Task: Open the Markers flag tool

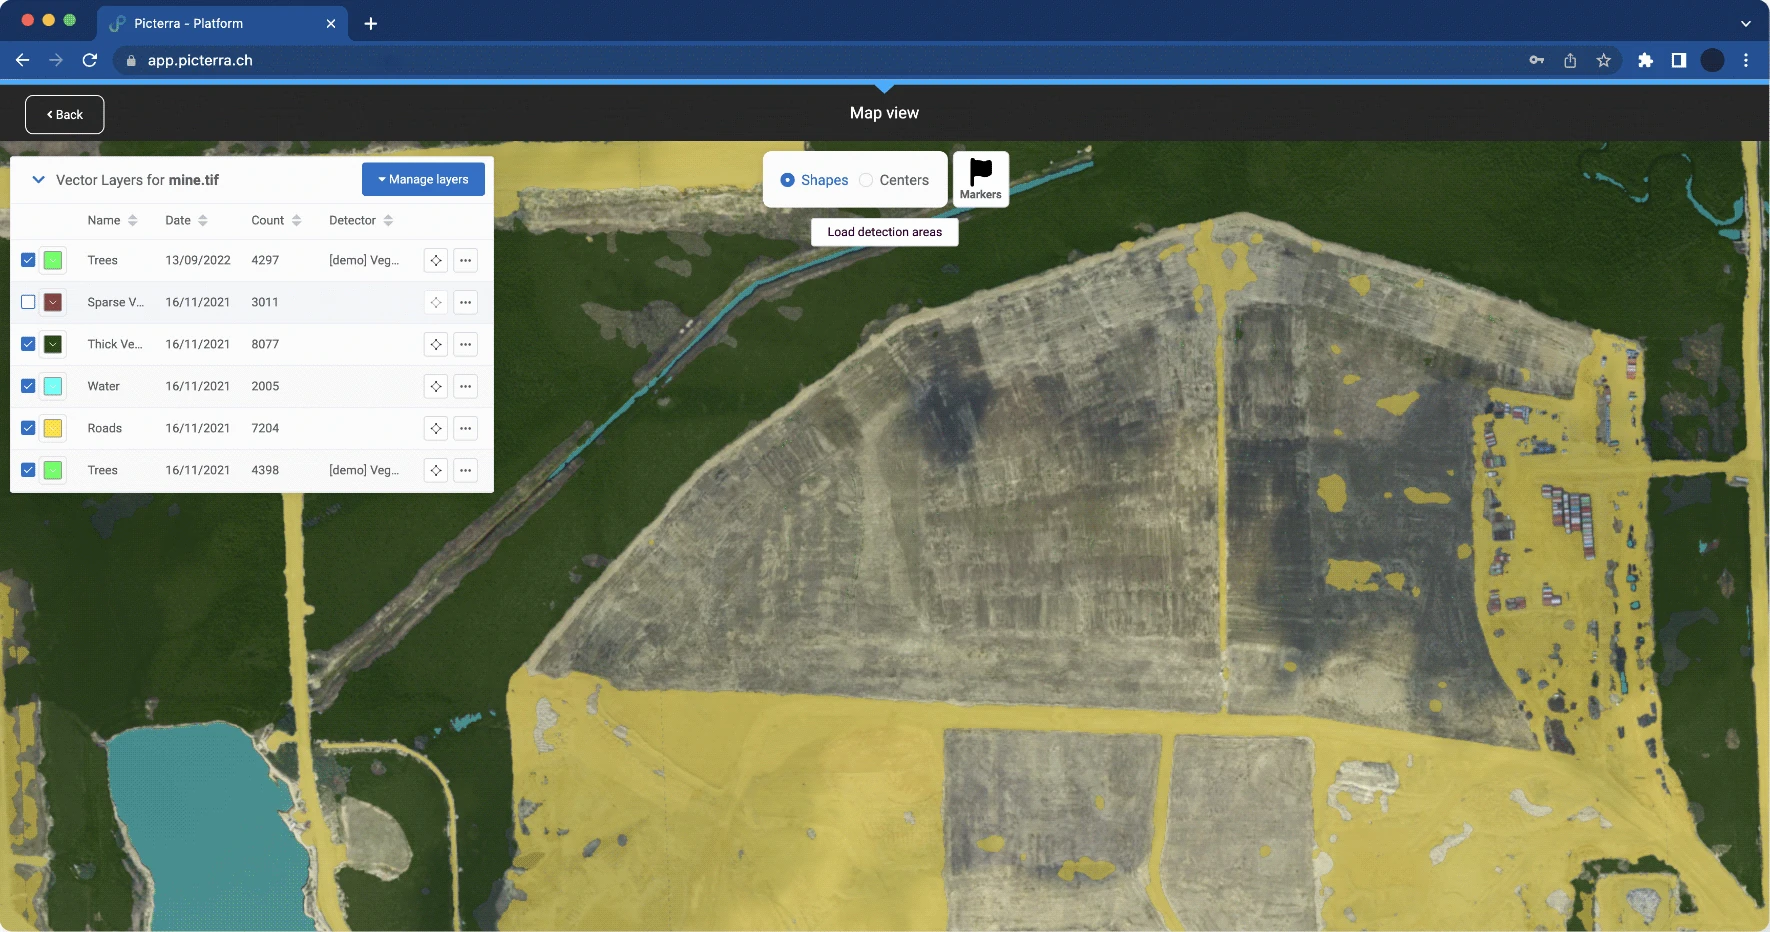Action: (980, 179)
